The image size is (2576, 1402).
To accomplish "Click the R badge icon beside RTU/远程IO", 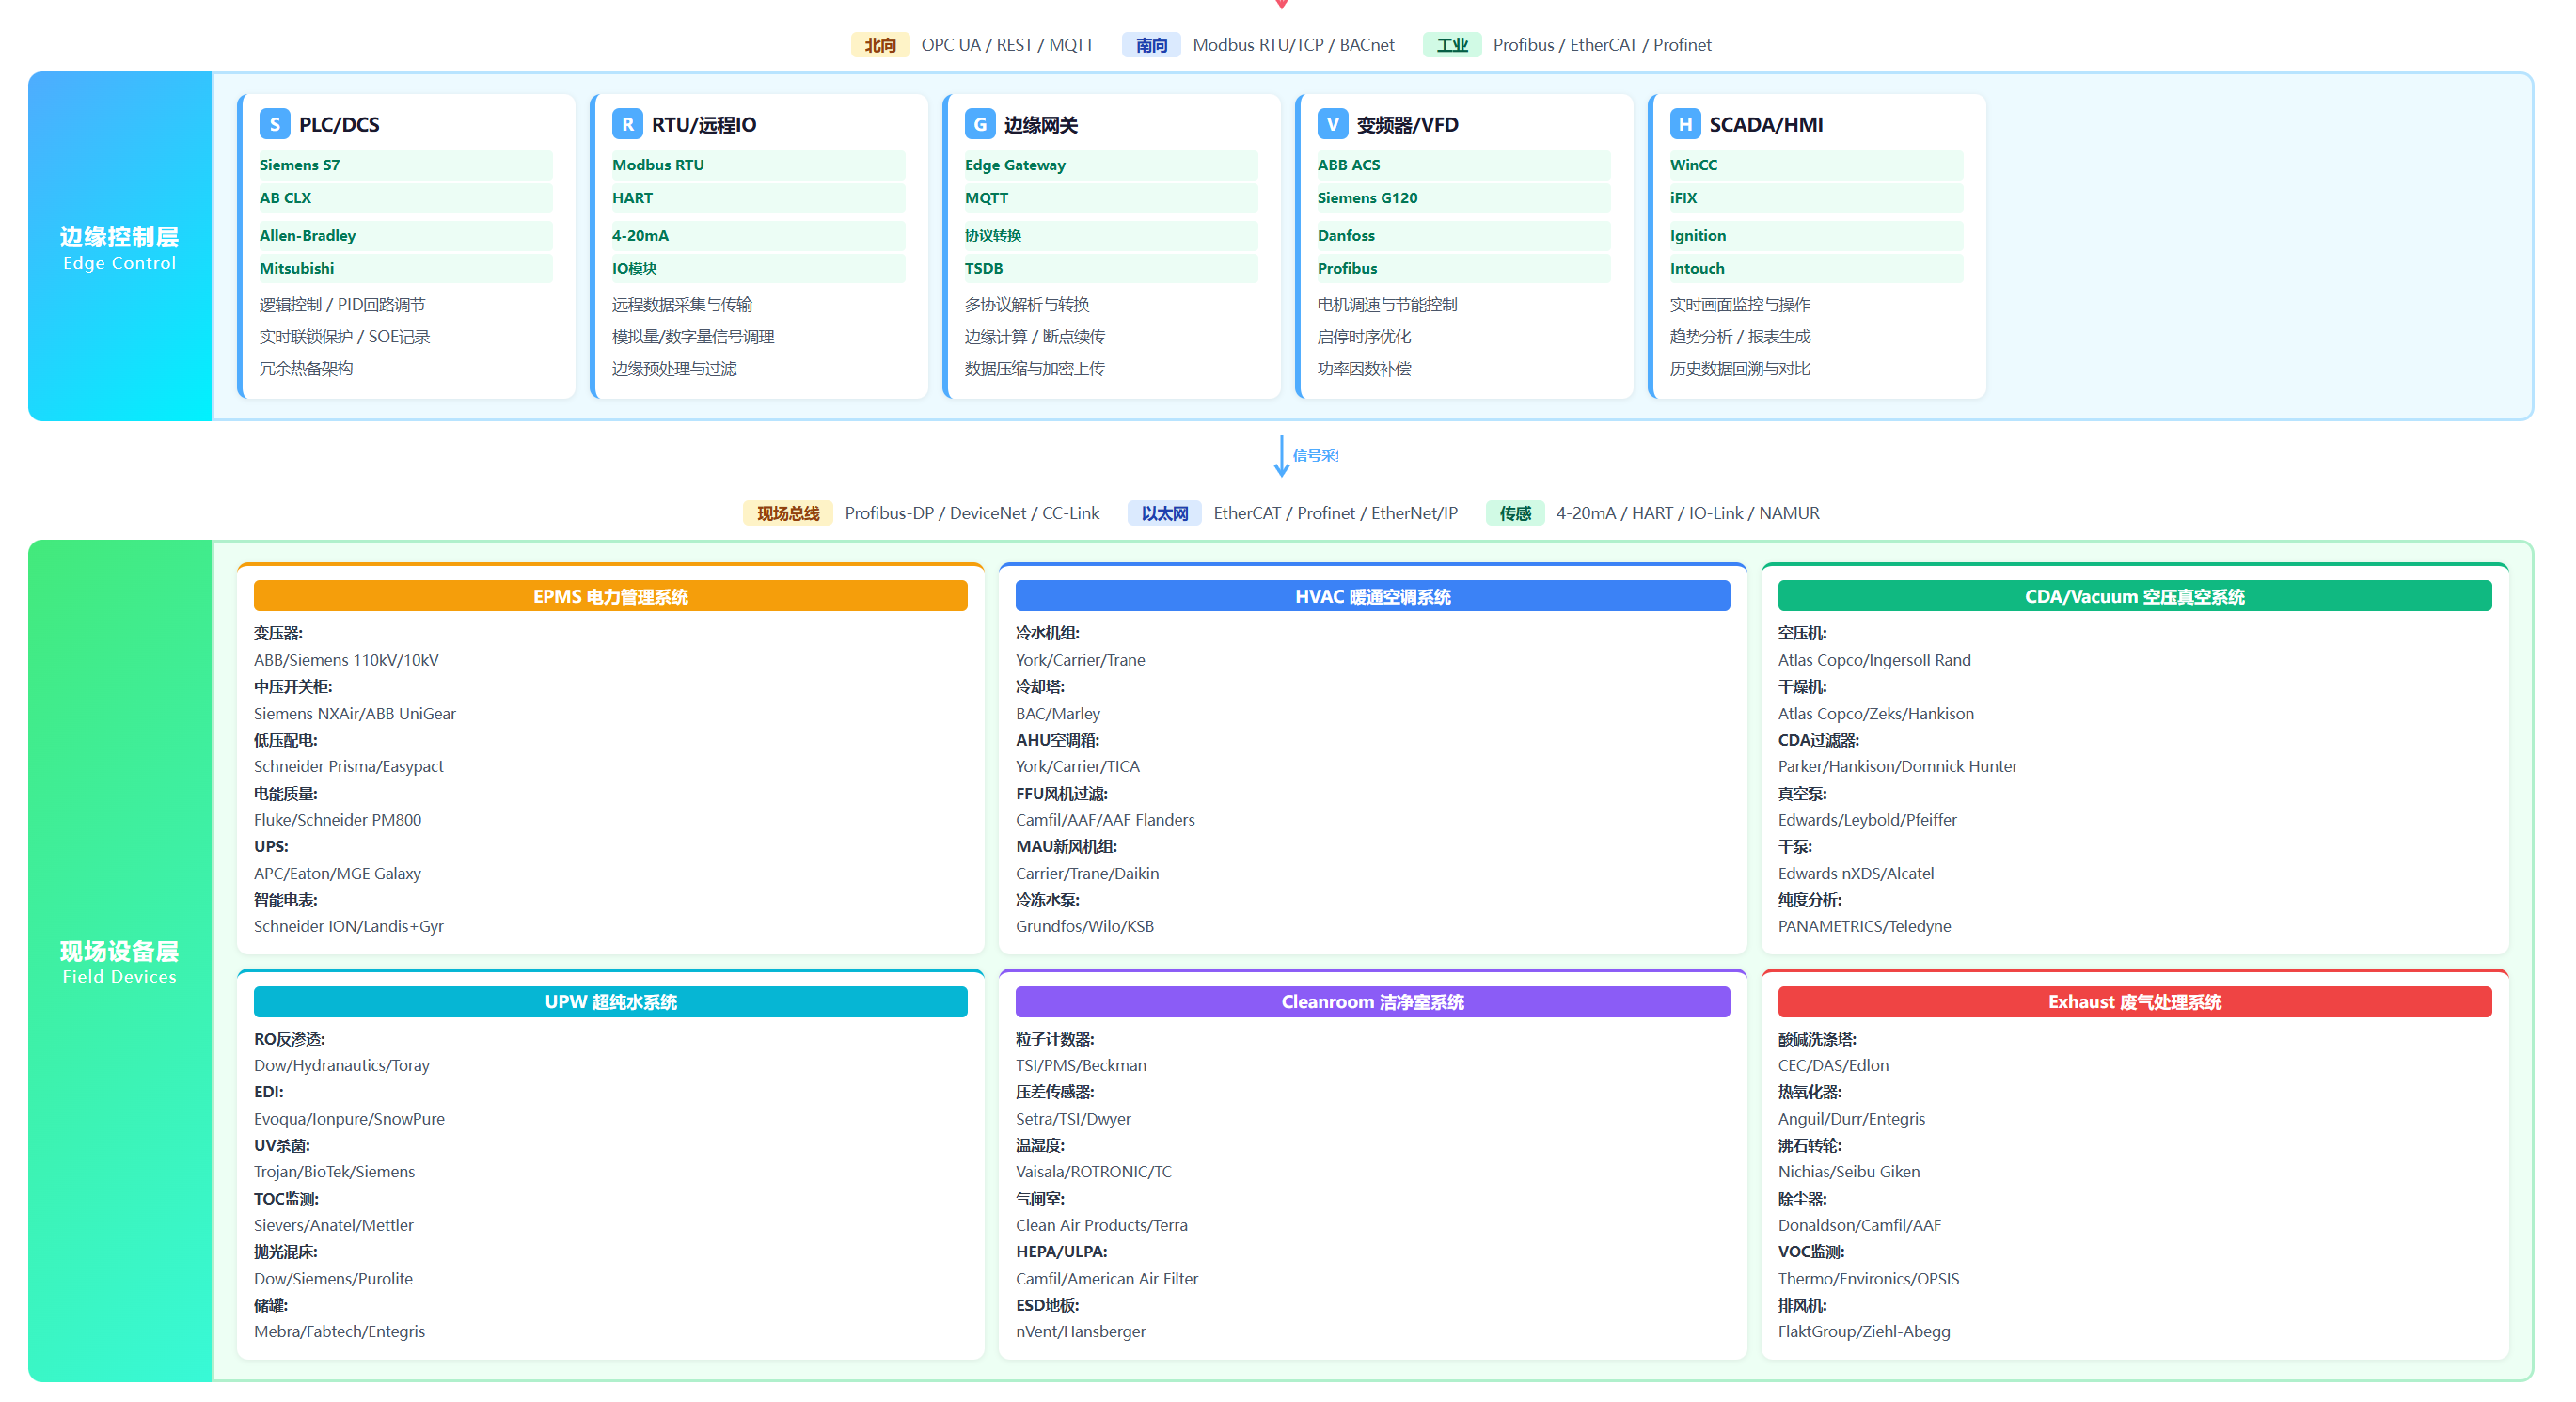I will (x=627, y=124).
